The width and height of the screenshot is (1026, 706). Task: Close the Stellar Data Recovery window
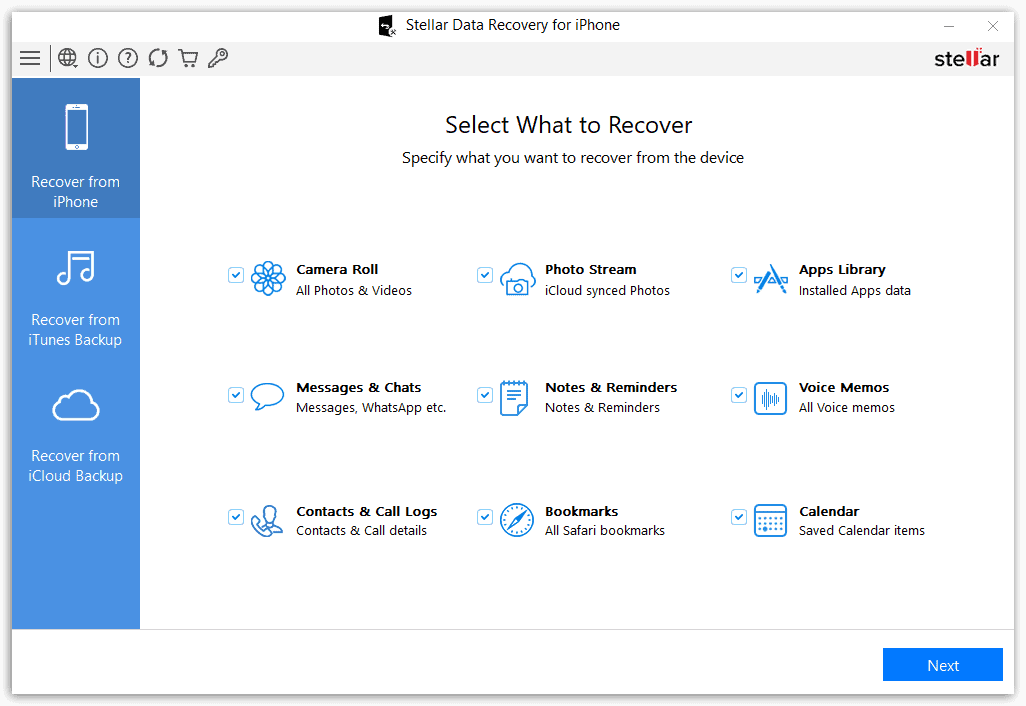coord(993,26)
